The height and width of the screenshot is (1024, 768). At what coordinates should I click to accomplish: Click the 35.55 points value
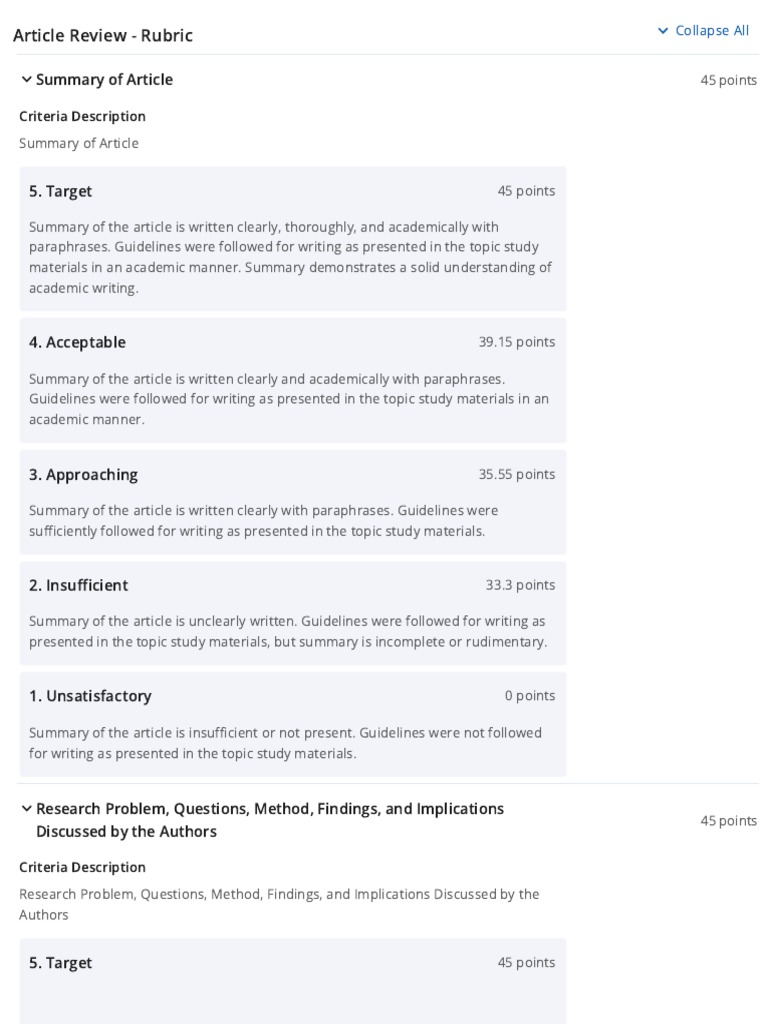[516, 475]
